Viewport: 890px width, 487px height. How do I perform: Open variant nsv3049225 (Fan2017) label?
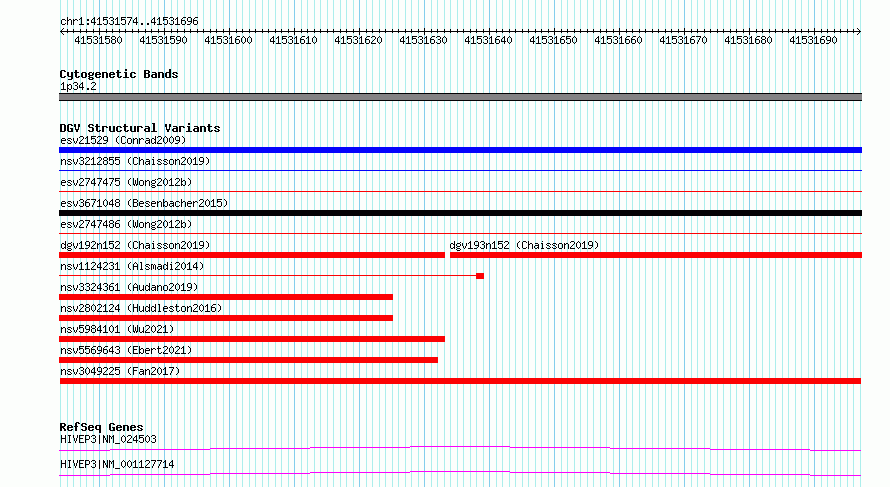[120, 371]
